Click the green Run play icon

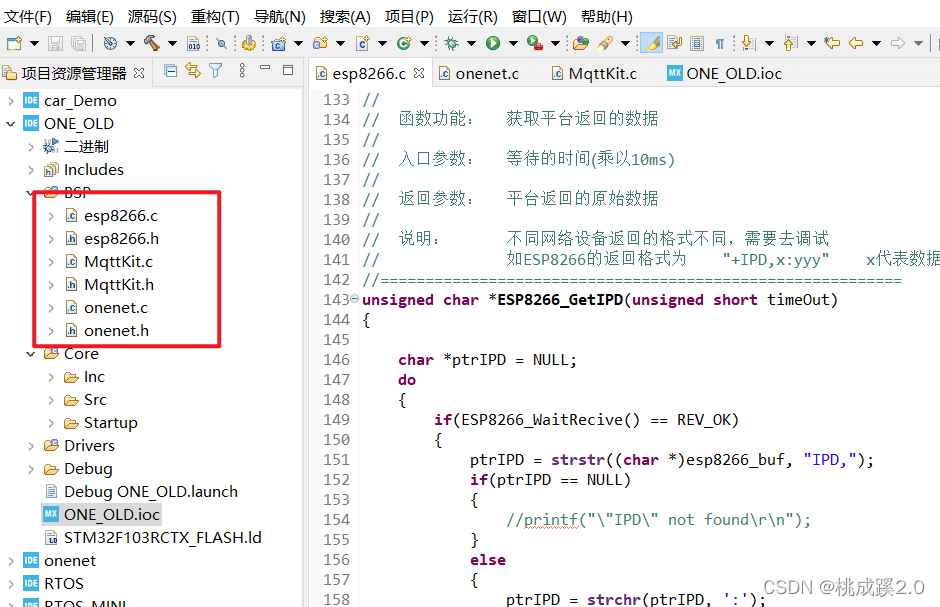click(x=493, y=43)
